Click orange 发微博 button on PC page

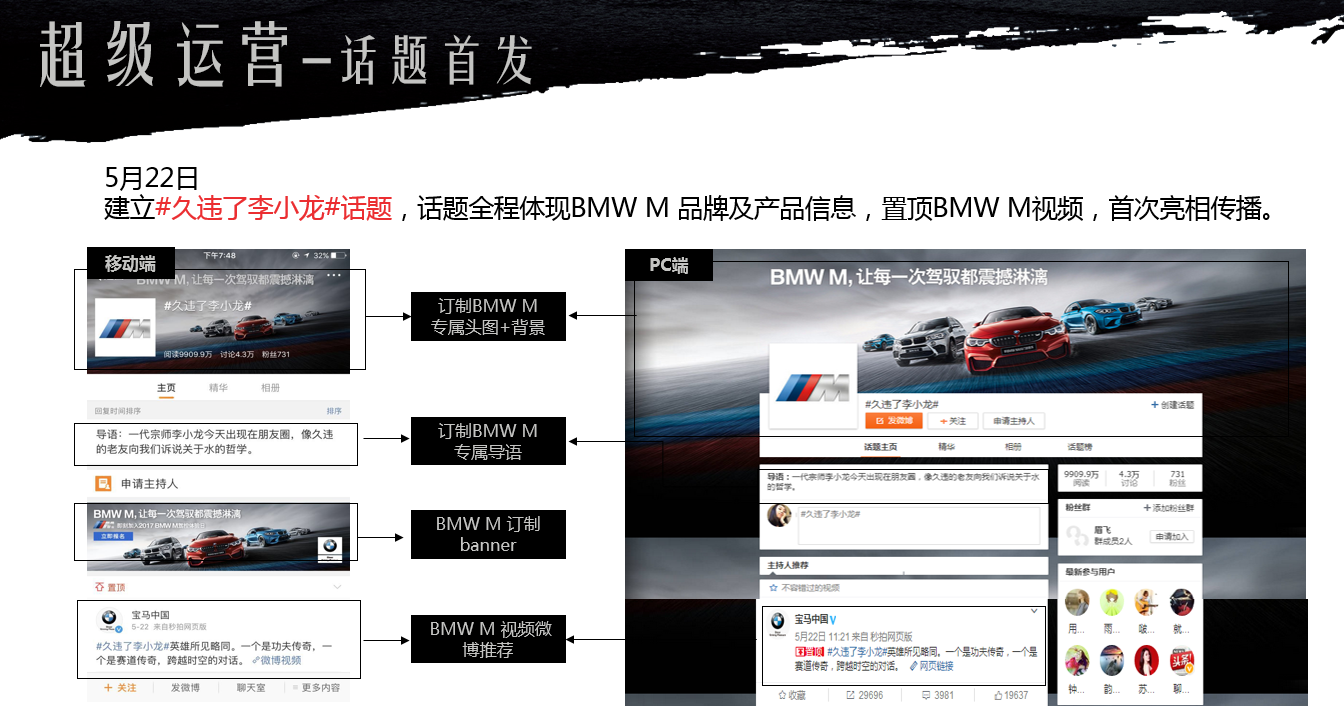pyautogui.click(x=894, y=421)
